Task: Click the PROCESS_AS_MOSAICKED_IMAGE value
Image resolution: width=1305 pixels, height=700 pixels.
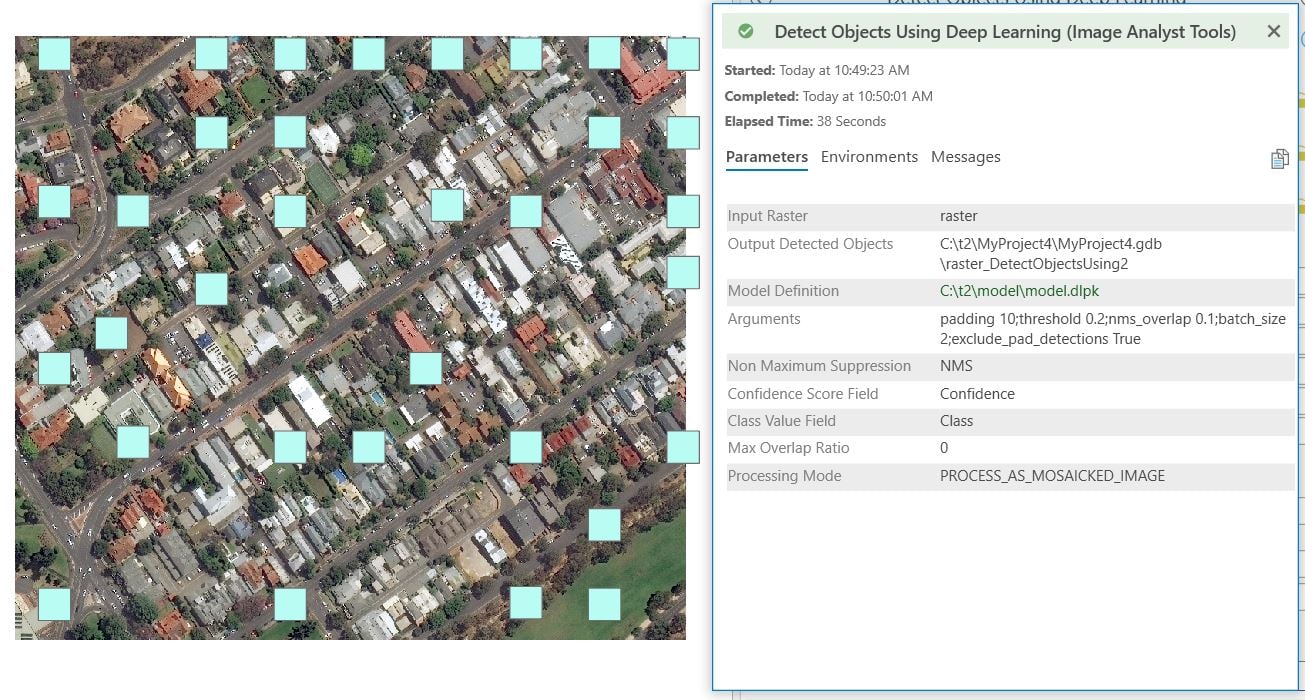Action: click(x=1053, y=476)
